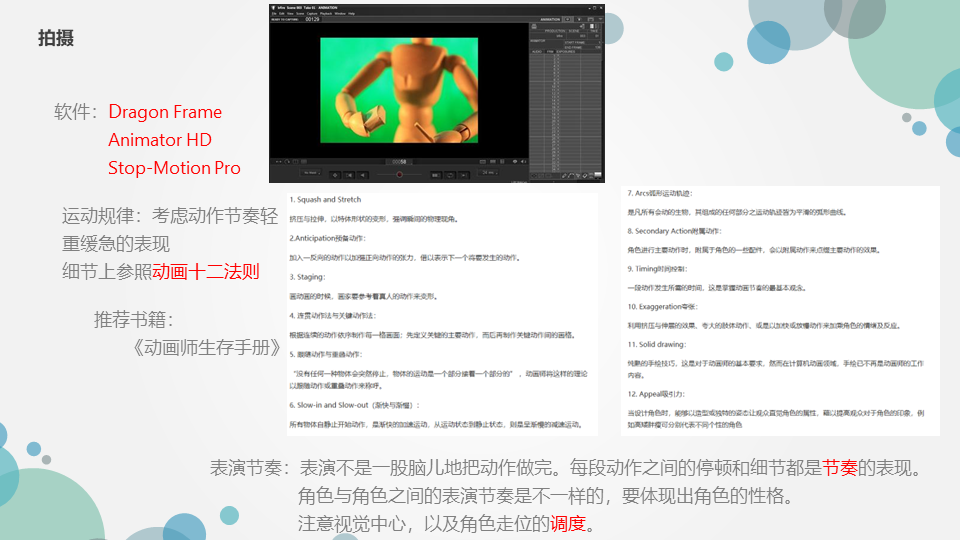Click the panel layout icon atop X-sheet
Viewport: 960px width, 540px height.
(x=593, y=26)
